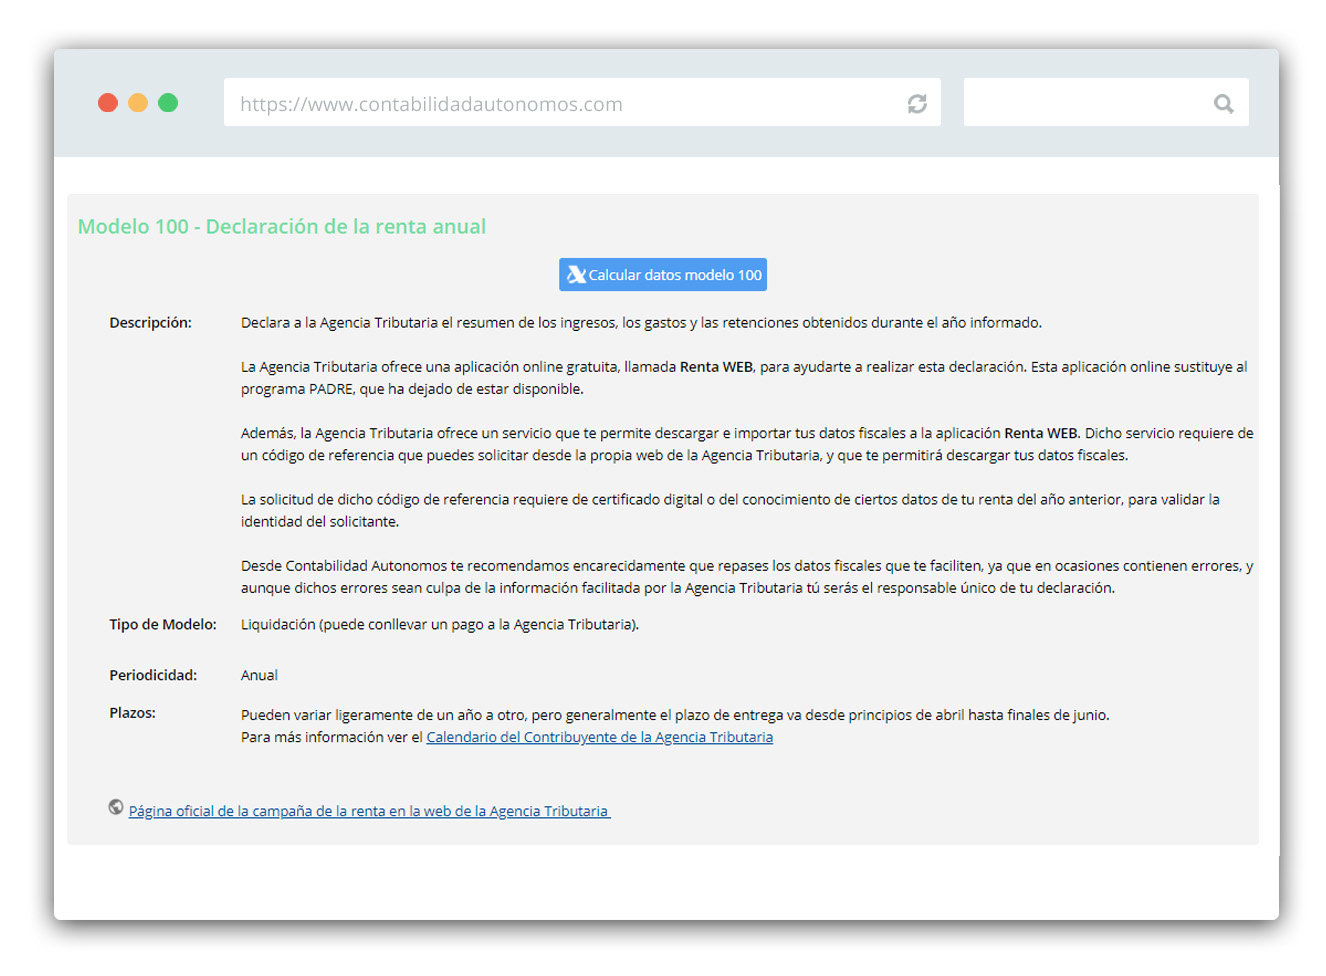Click the reload icon in the address bar

coord(916,104)
